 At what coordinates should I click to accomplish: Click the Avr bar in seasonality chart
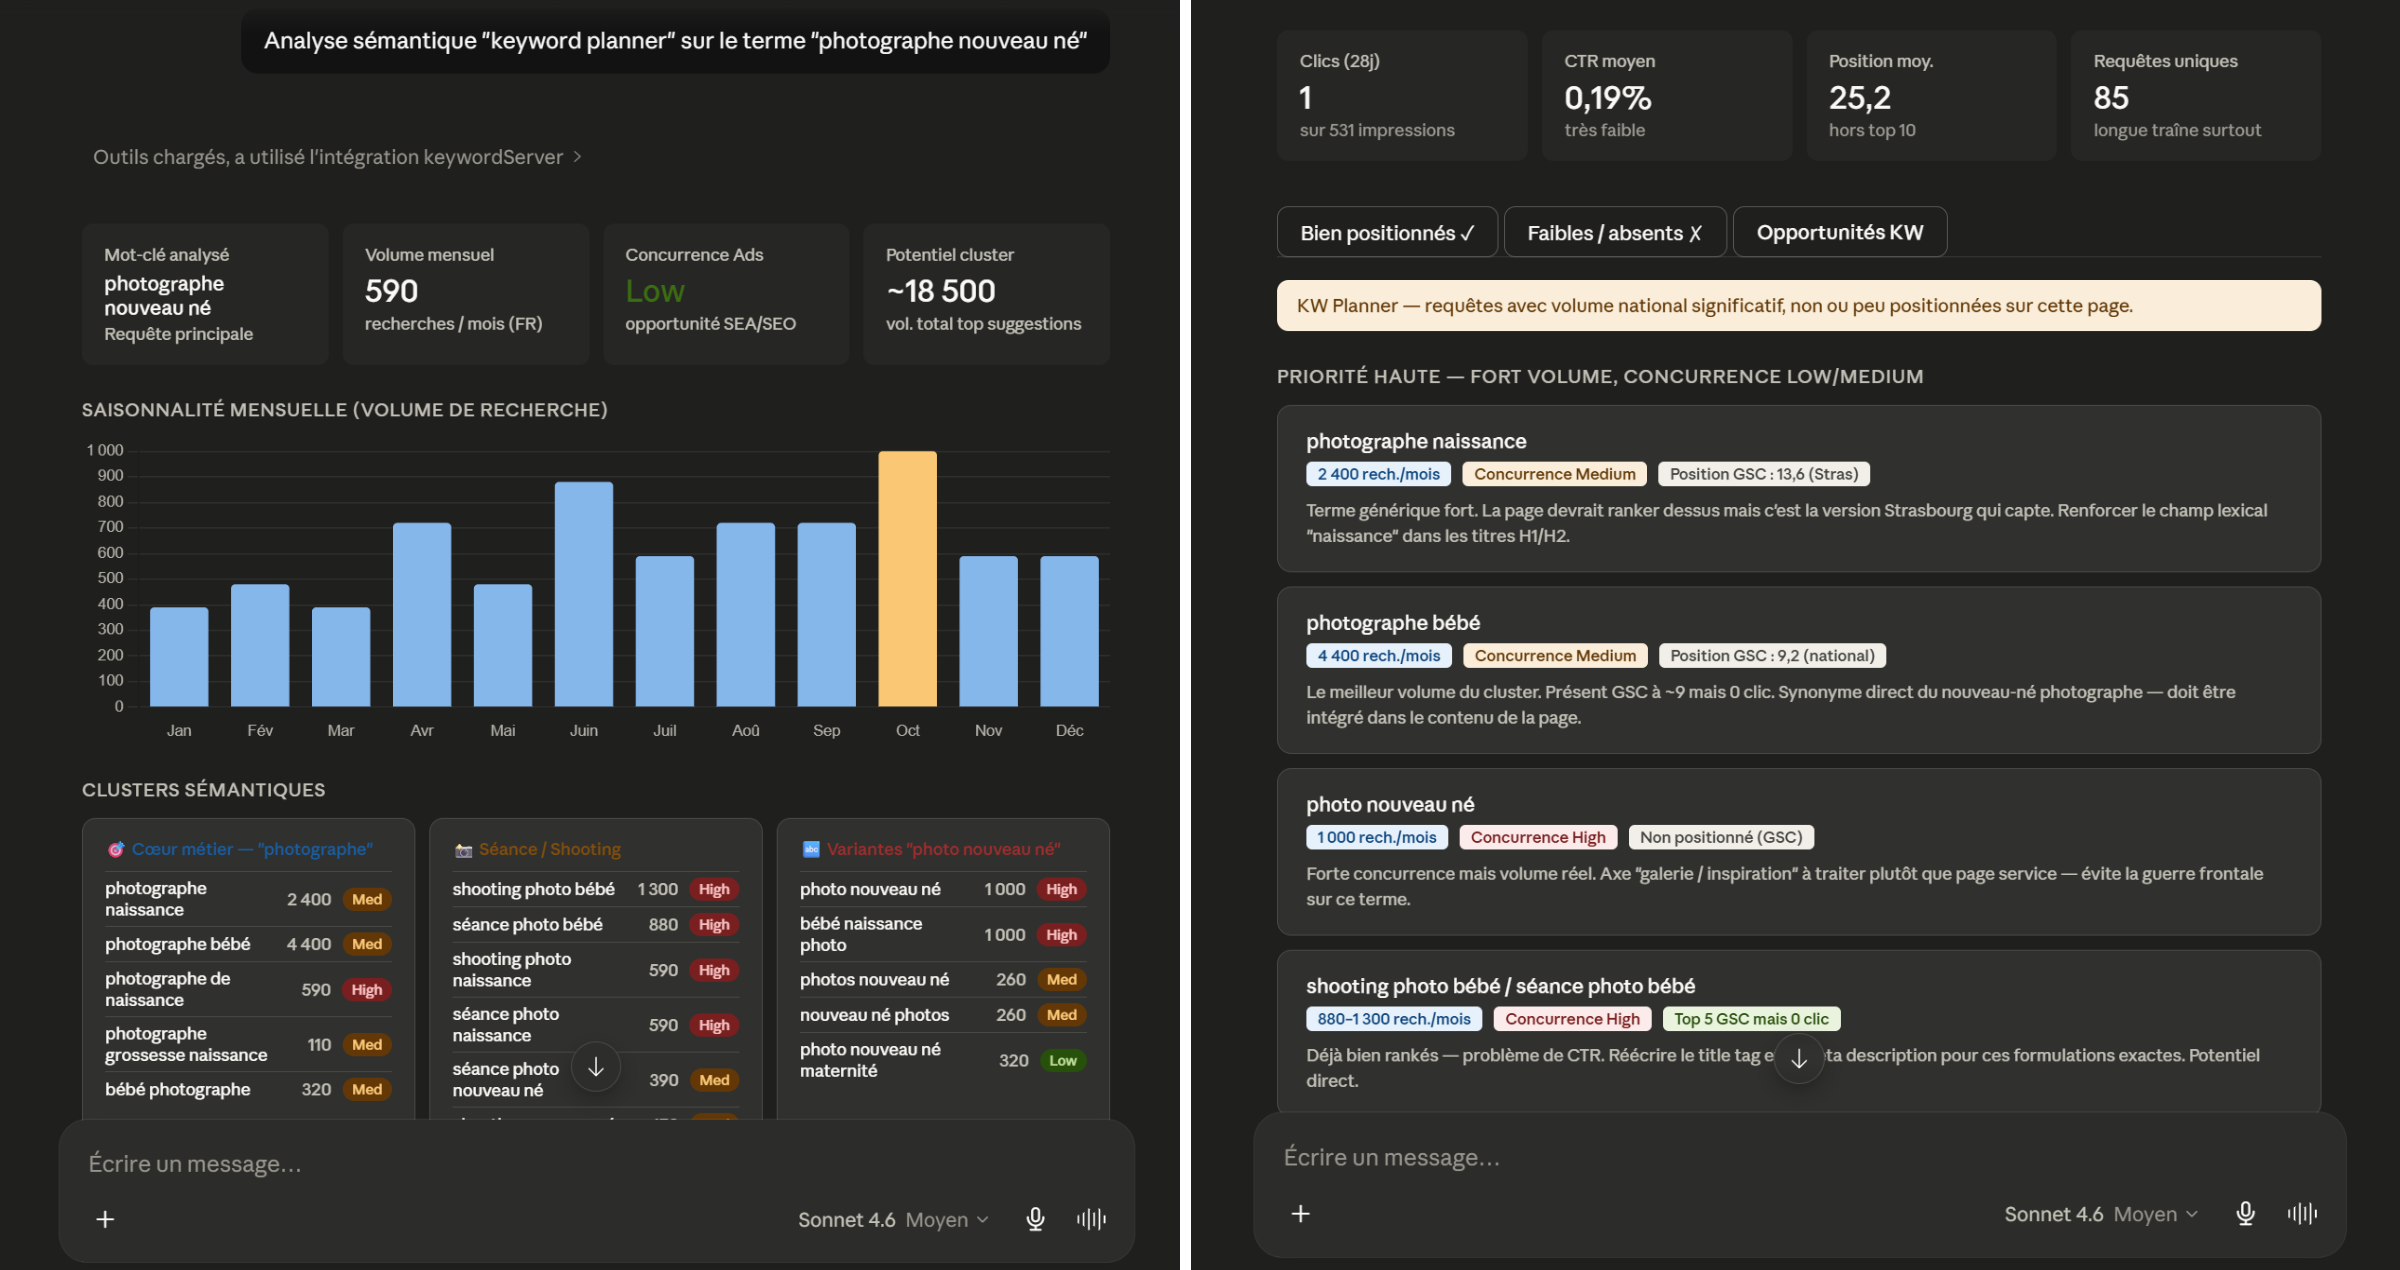click(422, 615)
